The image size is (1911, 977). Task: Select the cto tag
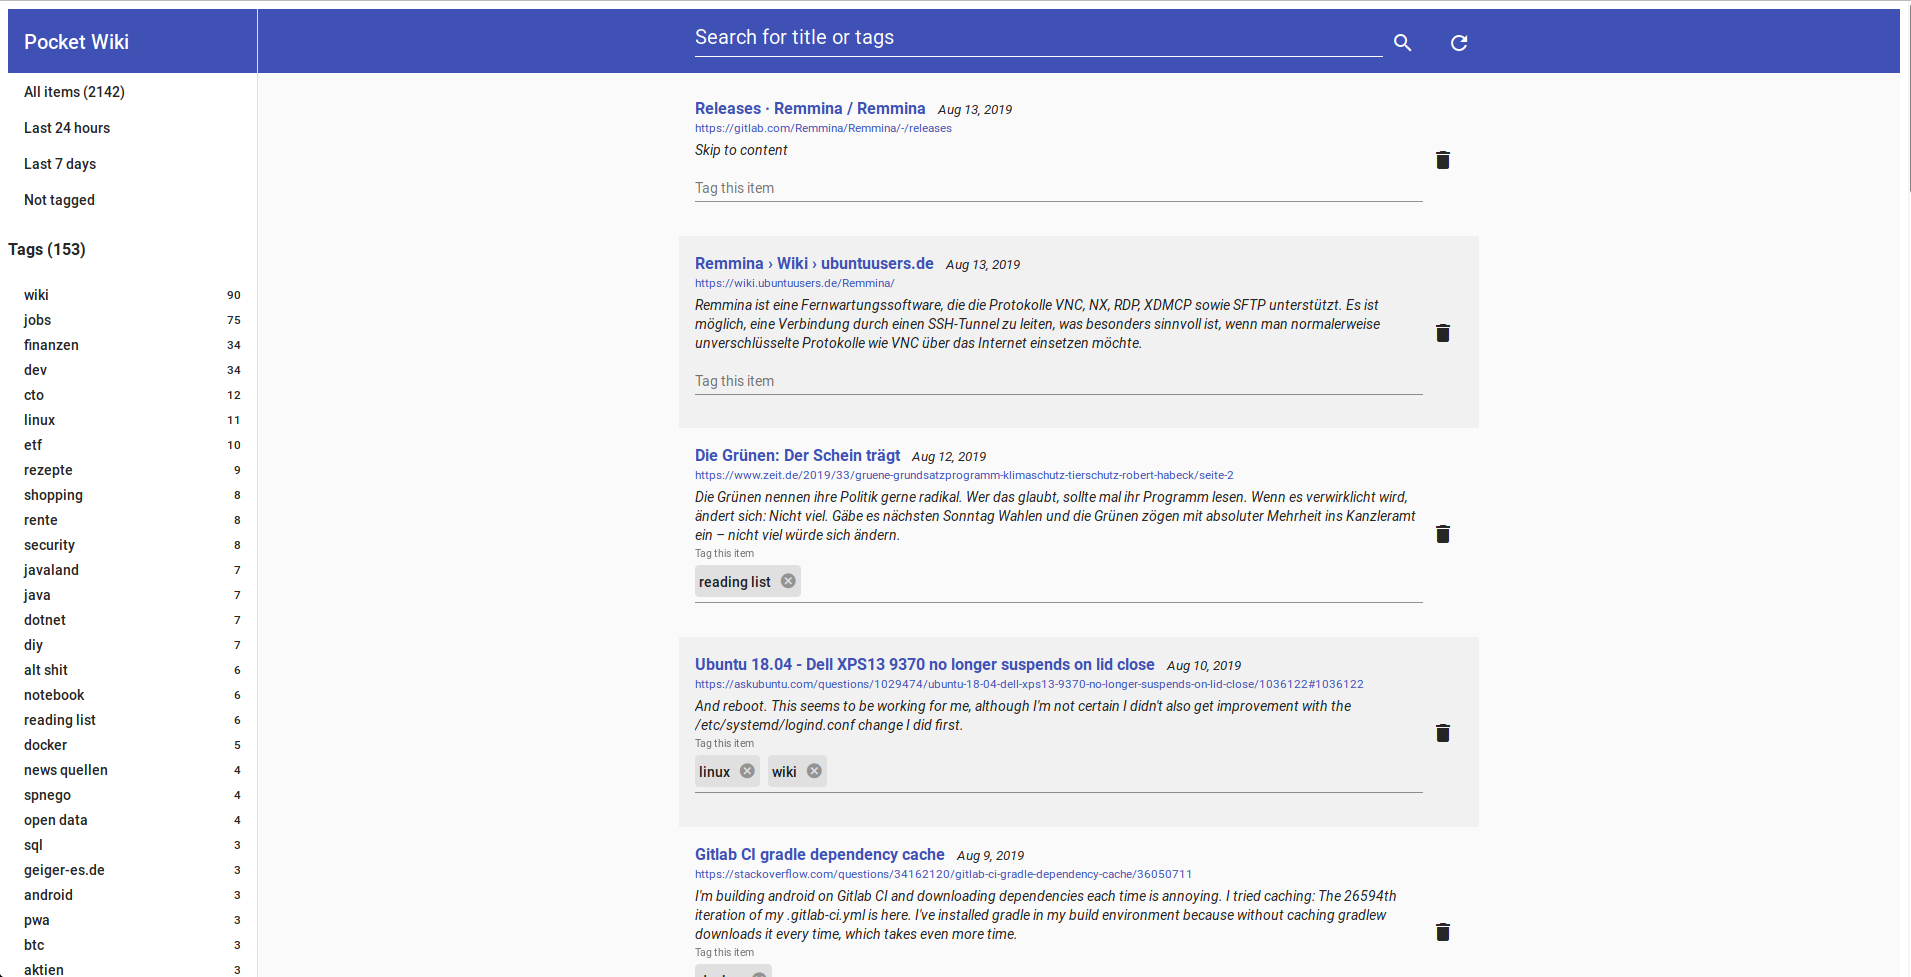(132, 395)
